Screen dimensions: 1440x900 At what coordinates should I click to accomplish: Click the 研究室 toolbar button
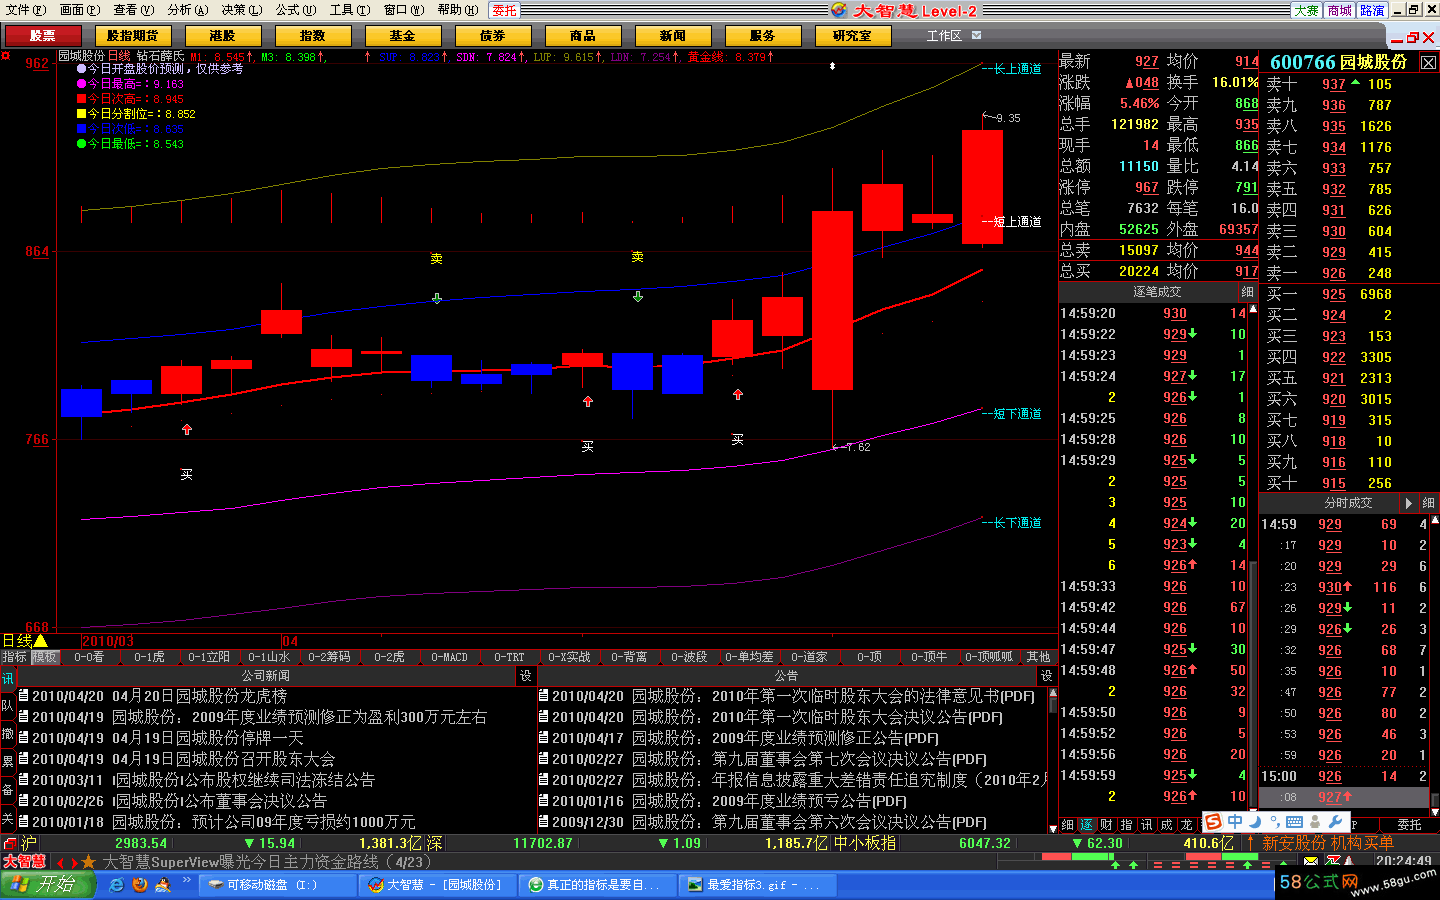click(852, 35)
